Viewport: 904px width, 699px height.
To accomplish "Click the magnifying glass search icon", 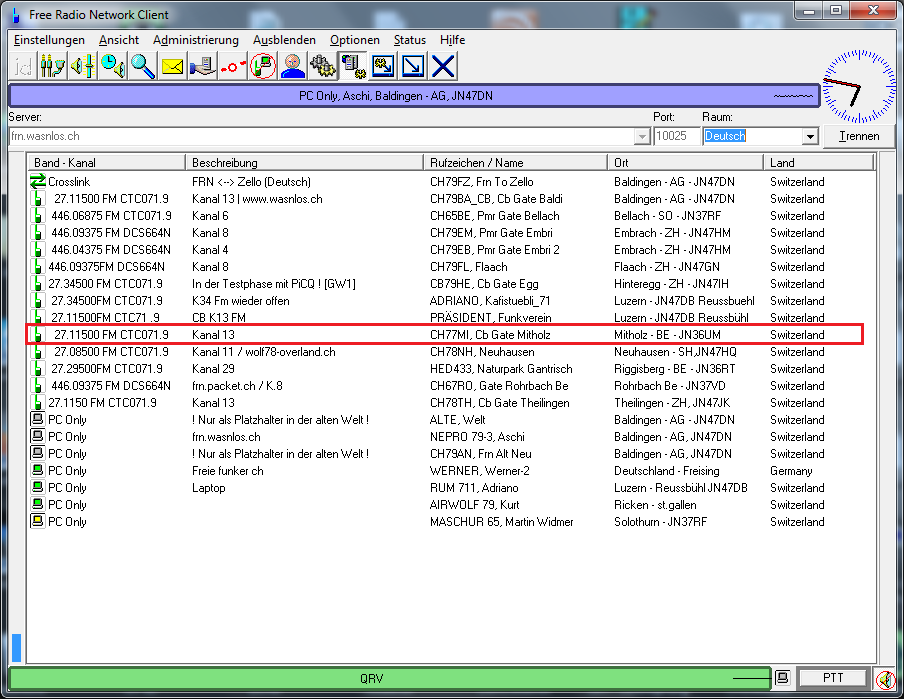I will pos(142,66).
